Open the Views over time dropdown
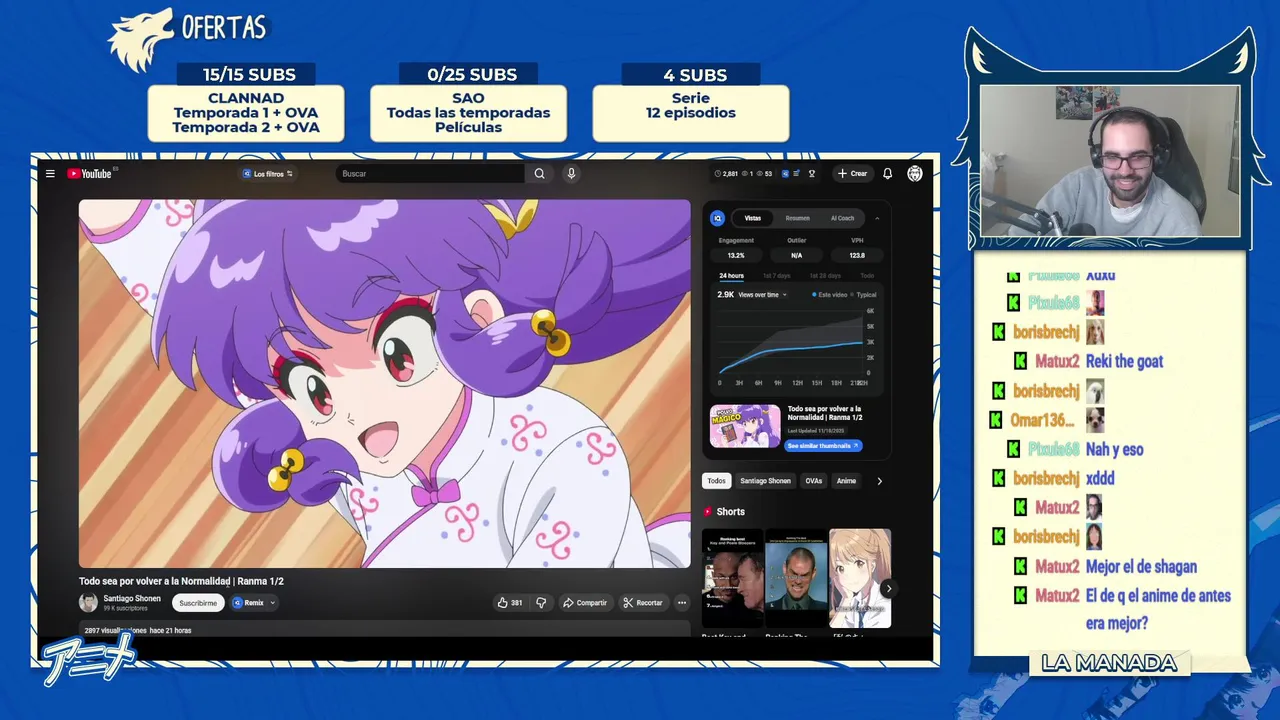This screenshot has height=720, width=1280. tap(762, 295)
